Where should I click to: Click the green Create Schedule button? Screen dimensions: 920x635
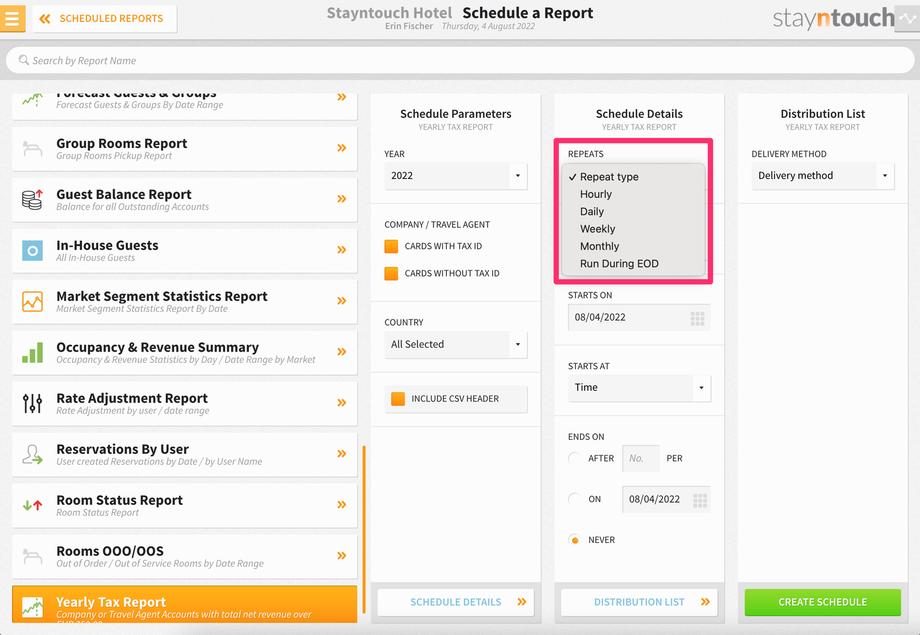[x=823, y=602]
